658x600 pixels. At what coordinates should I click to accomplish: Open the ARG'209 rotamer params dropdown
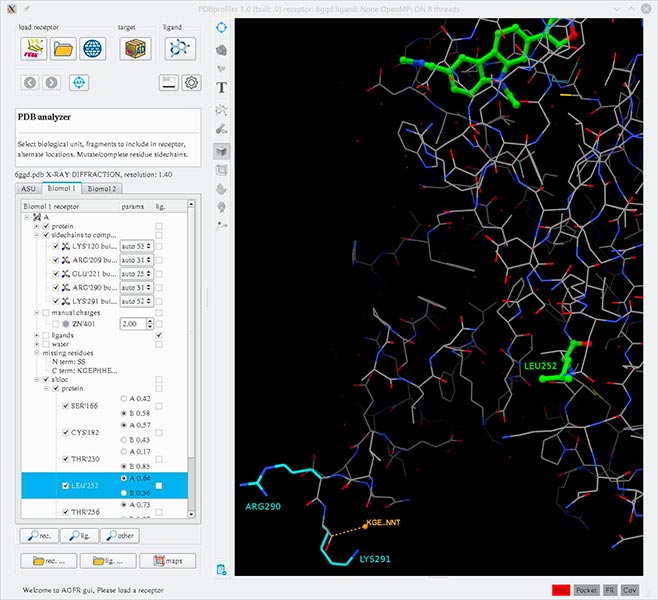tap(135, 260)
